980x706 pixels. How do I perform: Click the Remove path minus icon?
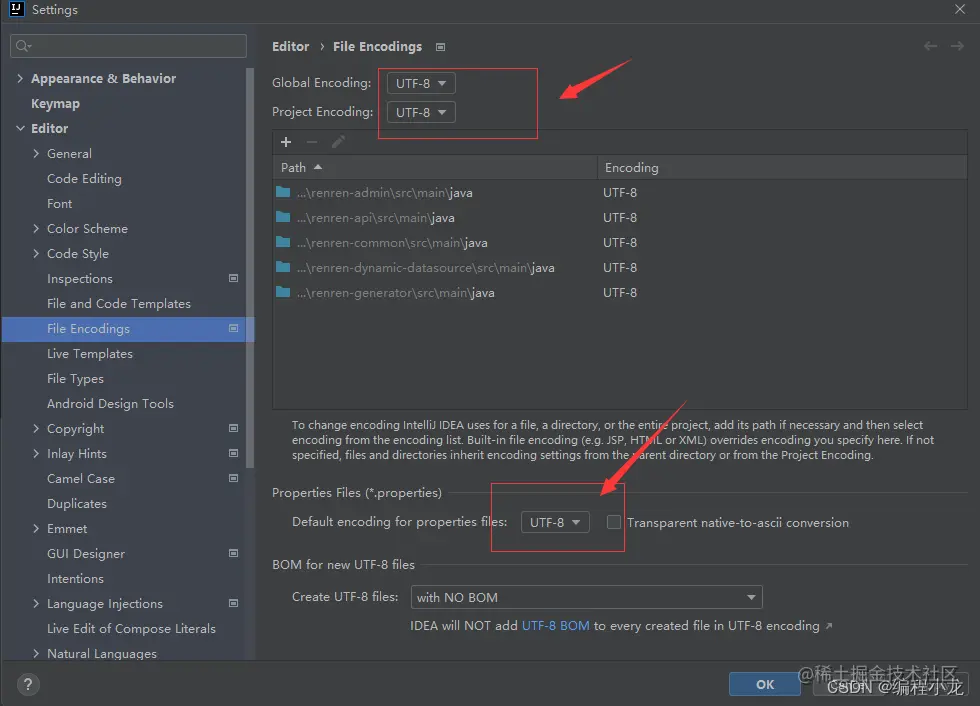coord(312,142)
